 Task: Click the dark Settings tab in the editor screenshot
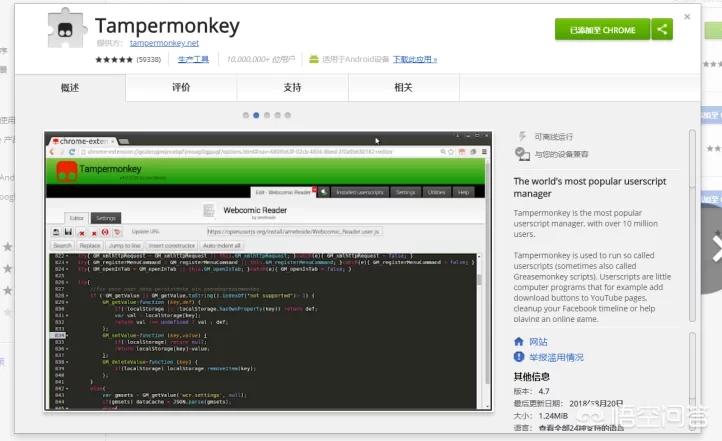pos(106,218)
